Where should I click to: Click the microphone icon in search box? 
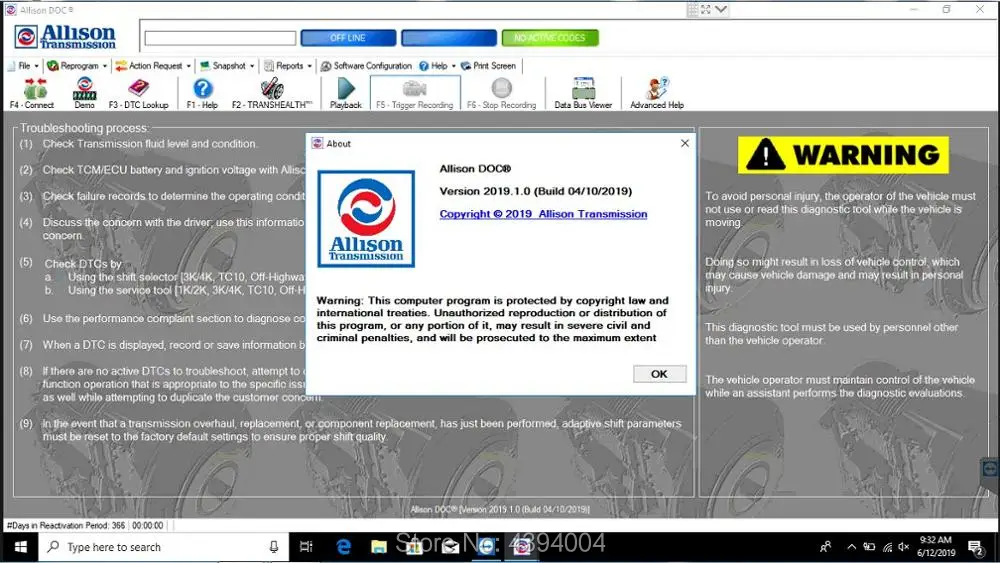[274, 547]
